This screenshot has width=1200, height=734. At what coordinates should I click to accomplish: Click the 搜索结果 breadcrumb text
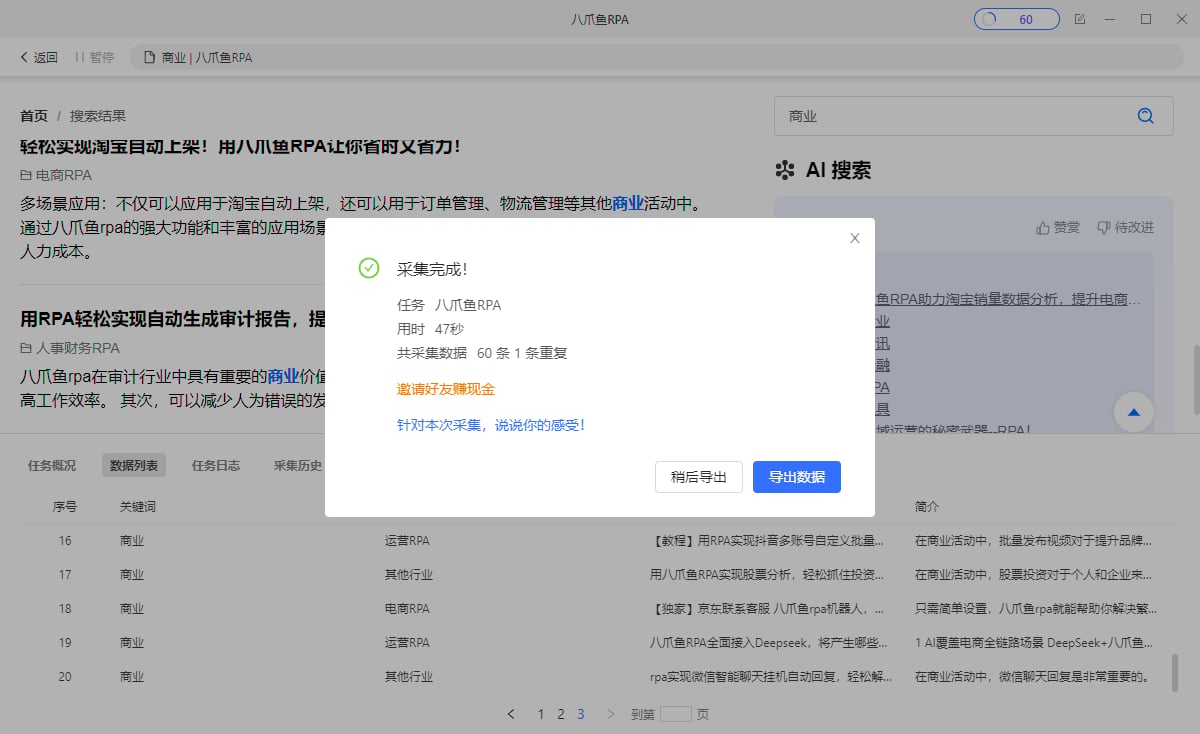(98, 116)
